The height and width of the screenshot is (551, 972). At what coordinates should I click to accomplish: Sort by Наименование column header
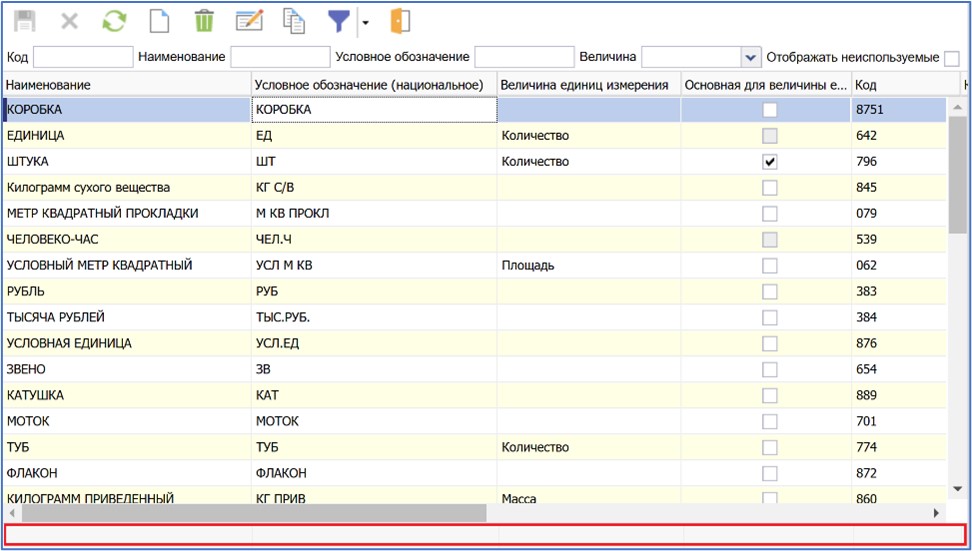tap(126, 85)
